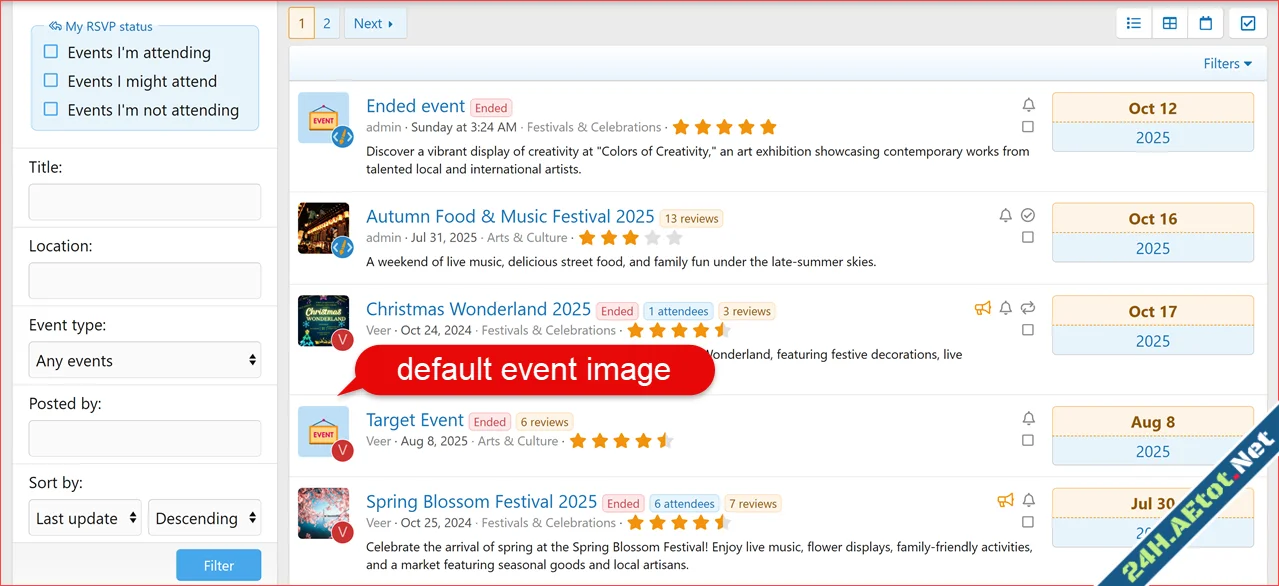Image resolution: width=1279 pixels, height=586 pixels.
Task: Tick the checkbox beside Target Event
Action: point(1028,440)
